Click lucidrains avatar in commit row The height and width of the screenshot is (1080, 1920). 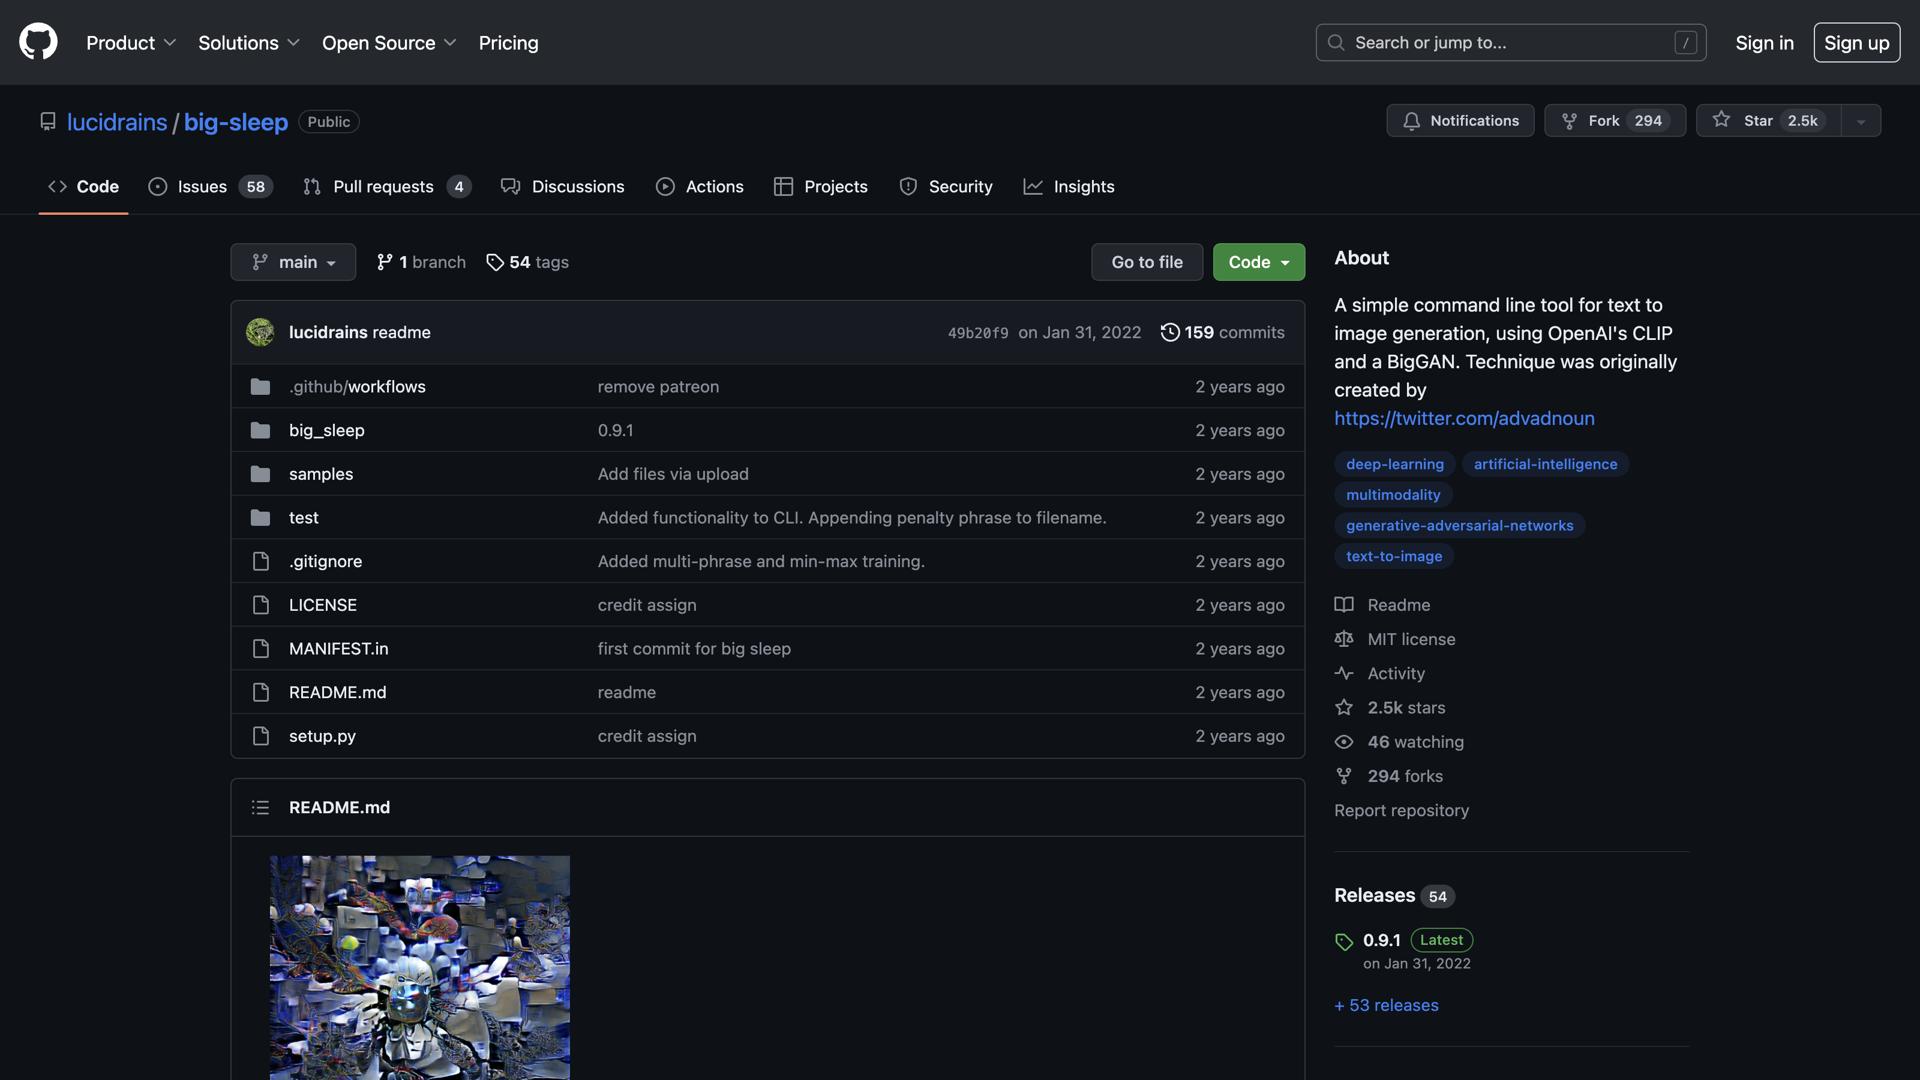click(x=260, y=332)
